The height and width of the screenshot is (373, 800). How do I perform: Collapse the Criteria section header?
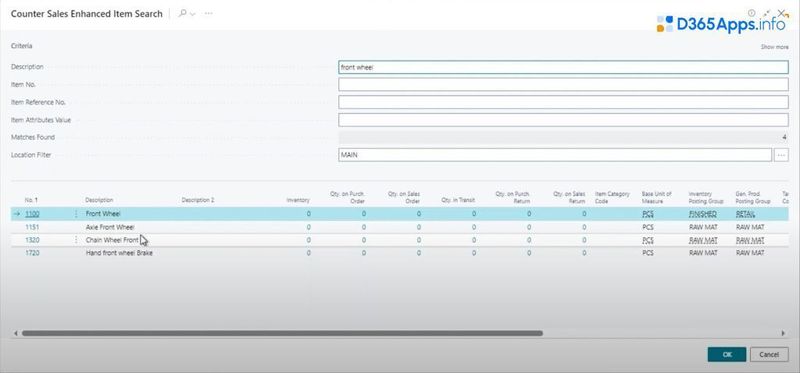coord(21,46)
